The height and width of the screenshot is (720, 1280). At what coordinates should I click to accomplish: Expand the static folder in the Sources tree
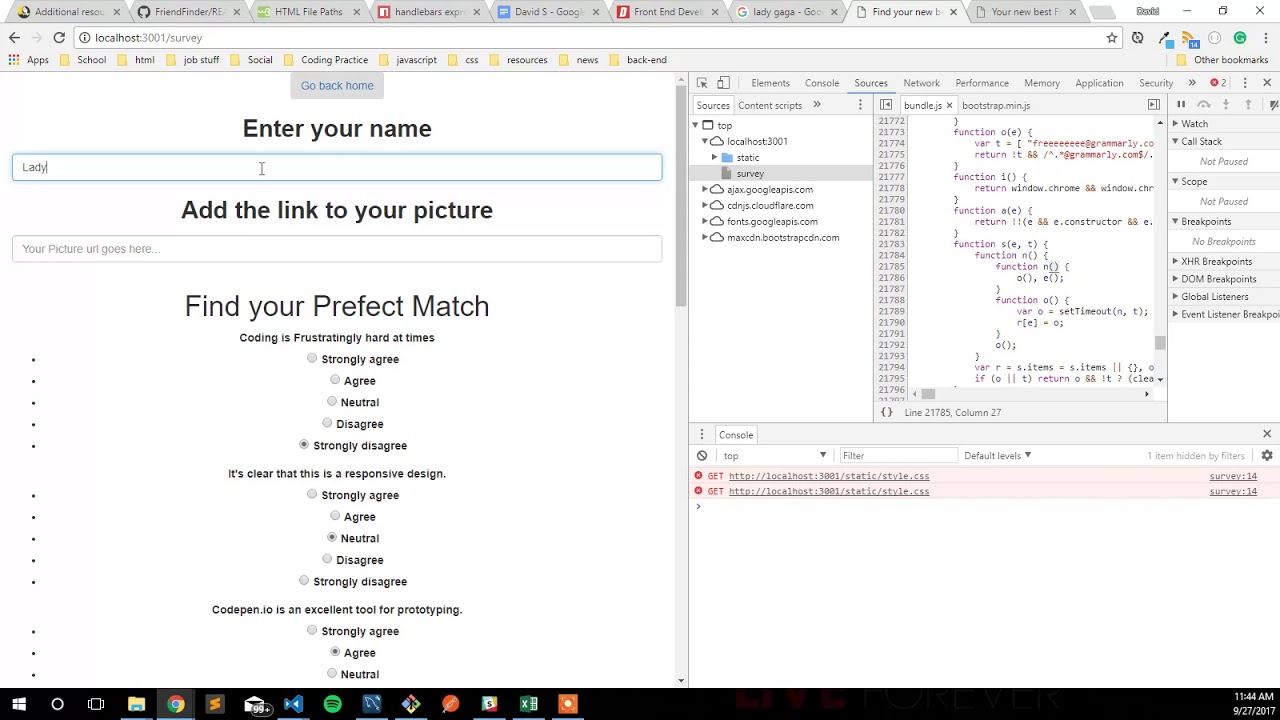(x=714, y=157)
